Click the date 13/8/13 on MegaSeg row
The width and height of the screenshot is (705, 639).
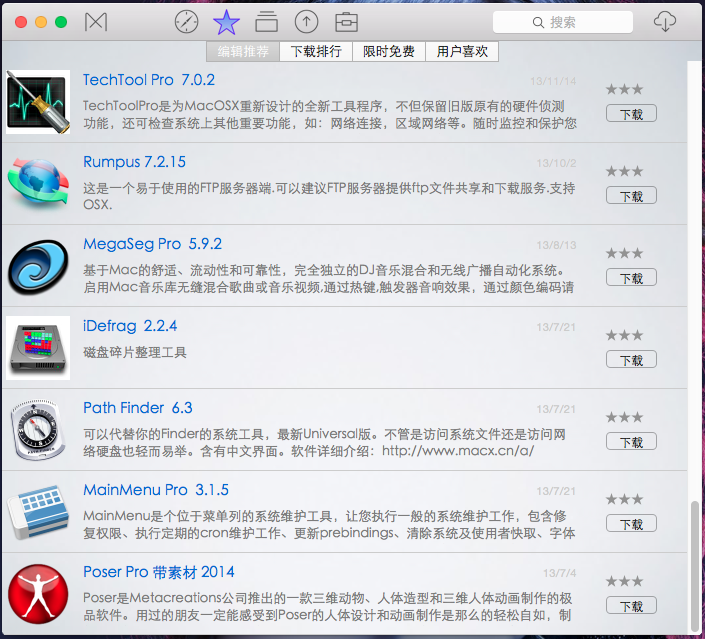[556, 245]
